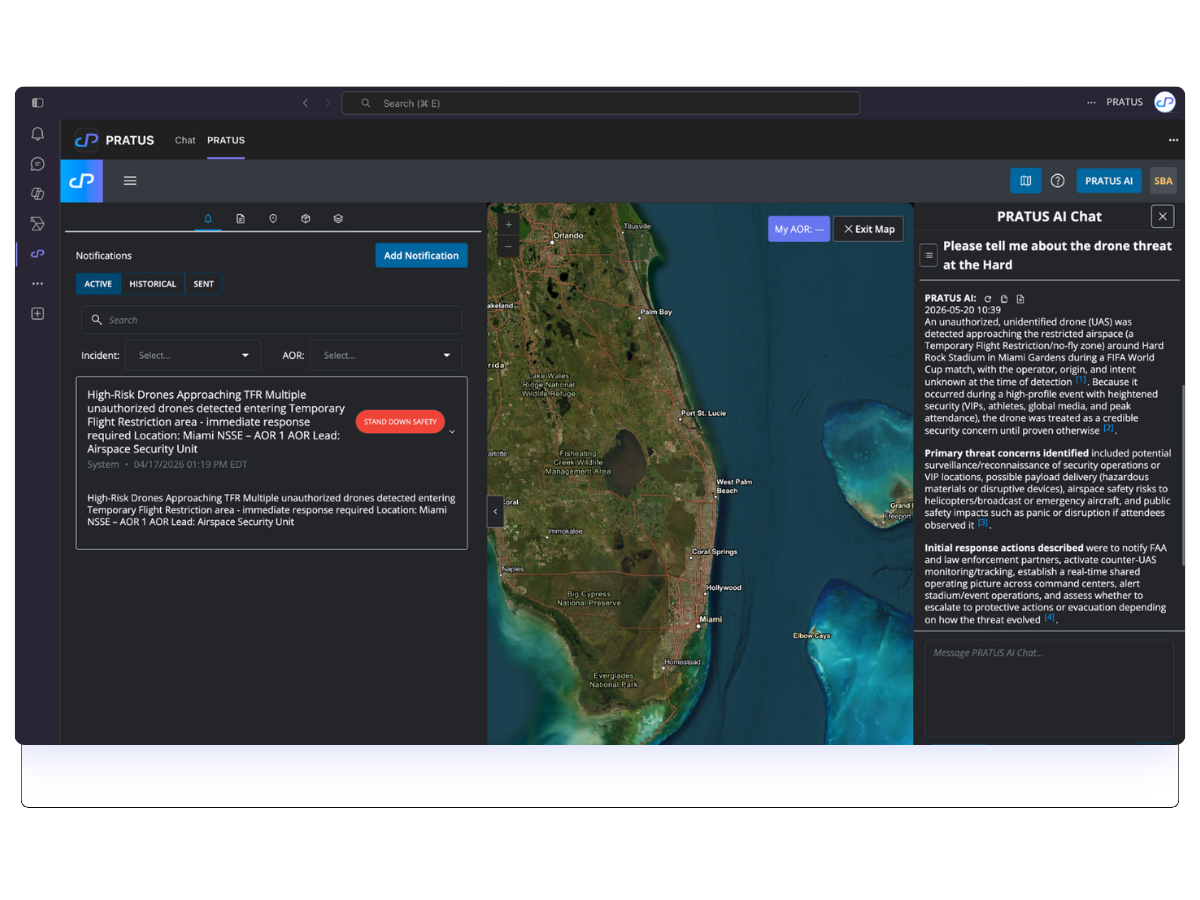Show ACTIVE notifications

tap(98, 284)
